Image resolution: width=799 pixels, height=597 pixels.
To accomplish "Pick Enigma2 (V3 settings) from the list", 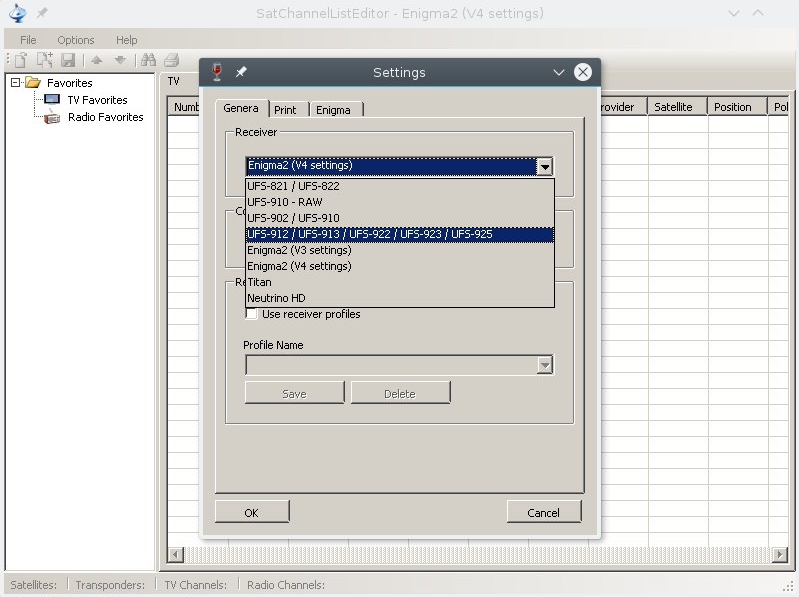I will pyautogui.click(x=299, y=250).
